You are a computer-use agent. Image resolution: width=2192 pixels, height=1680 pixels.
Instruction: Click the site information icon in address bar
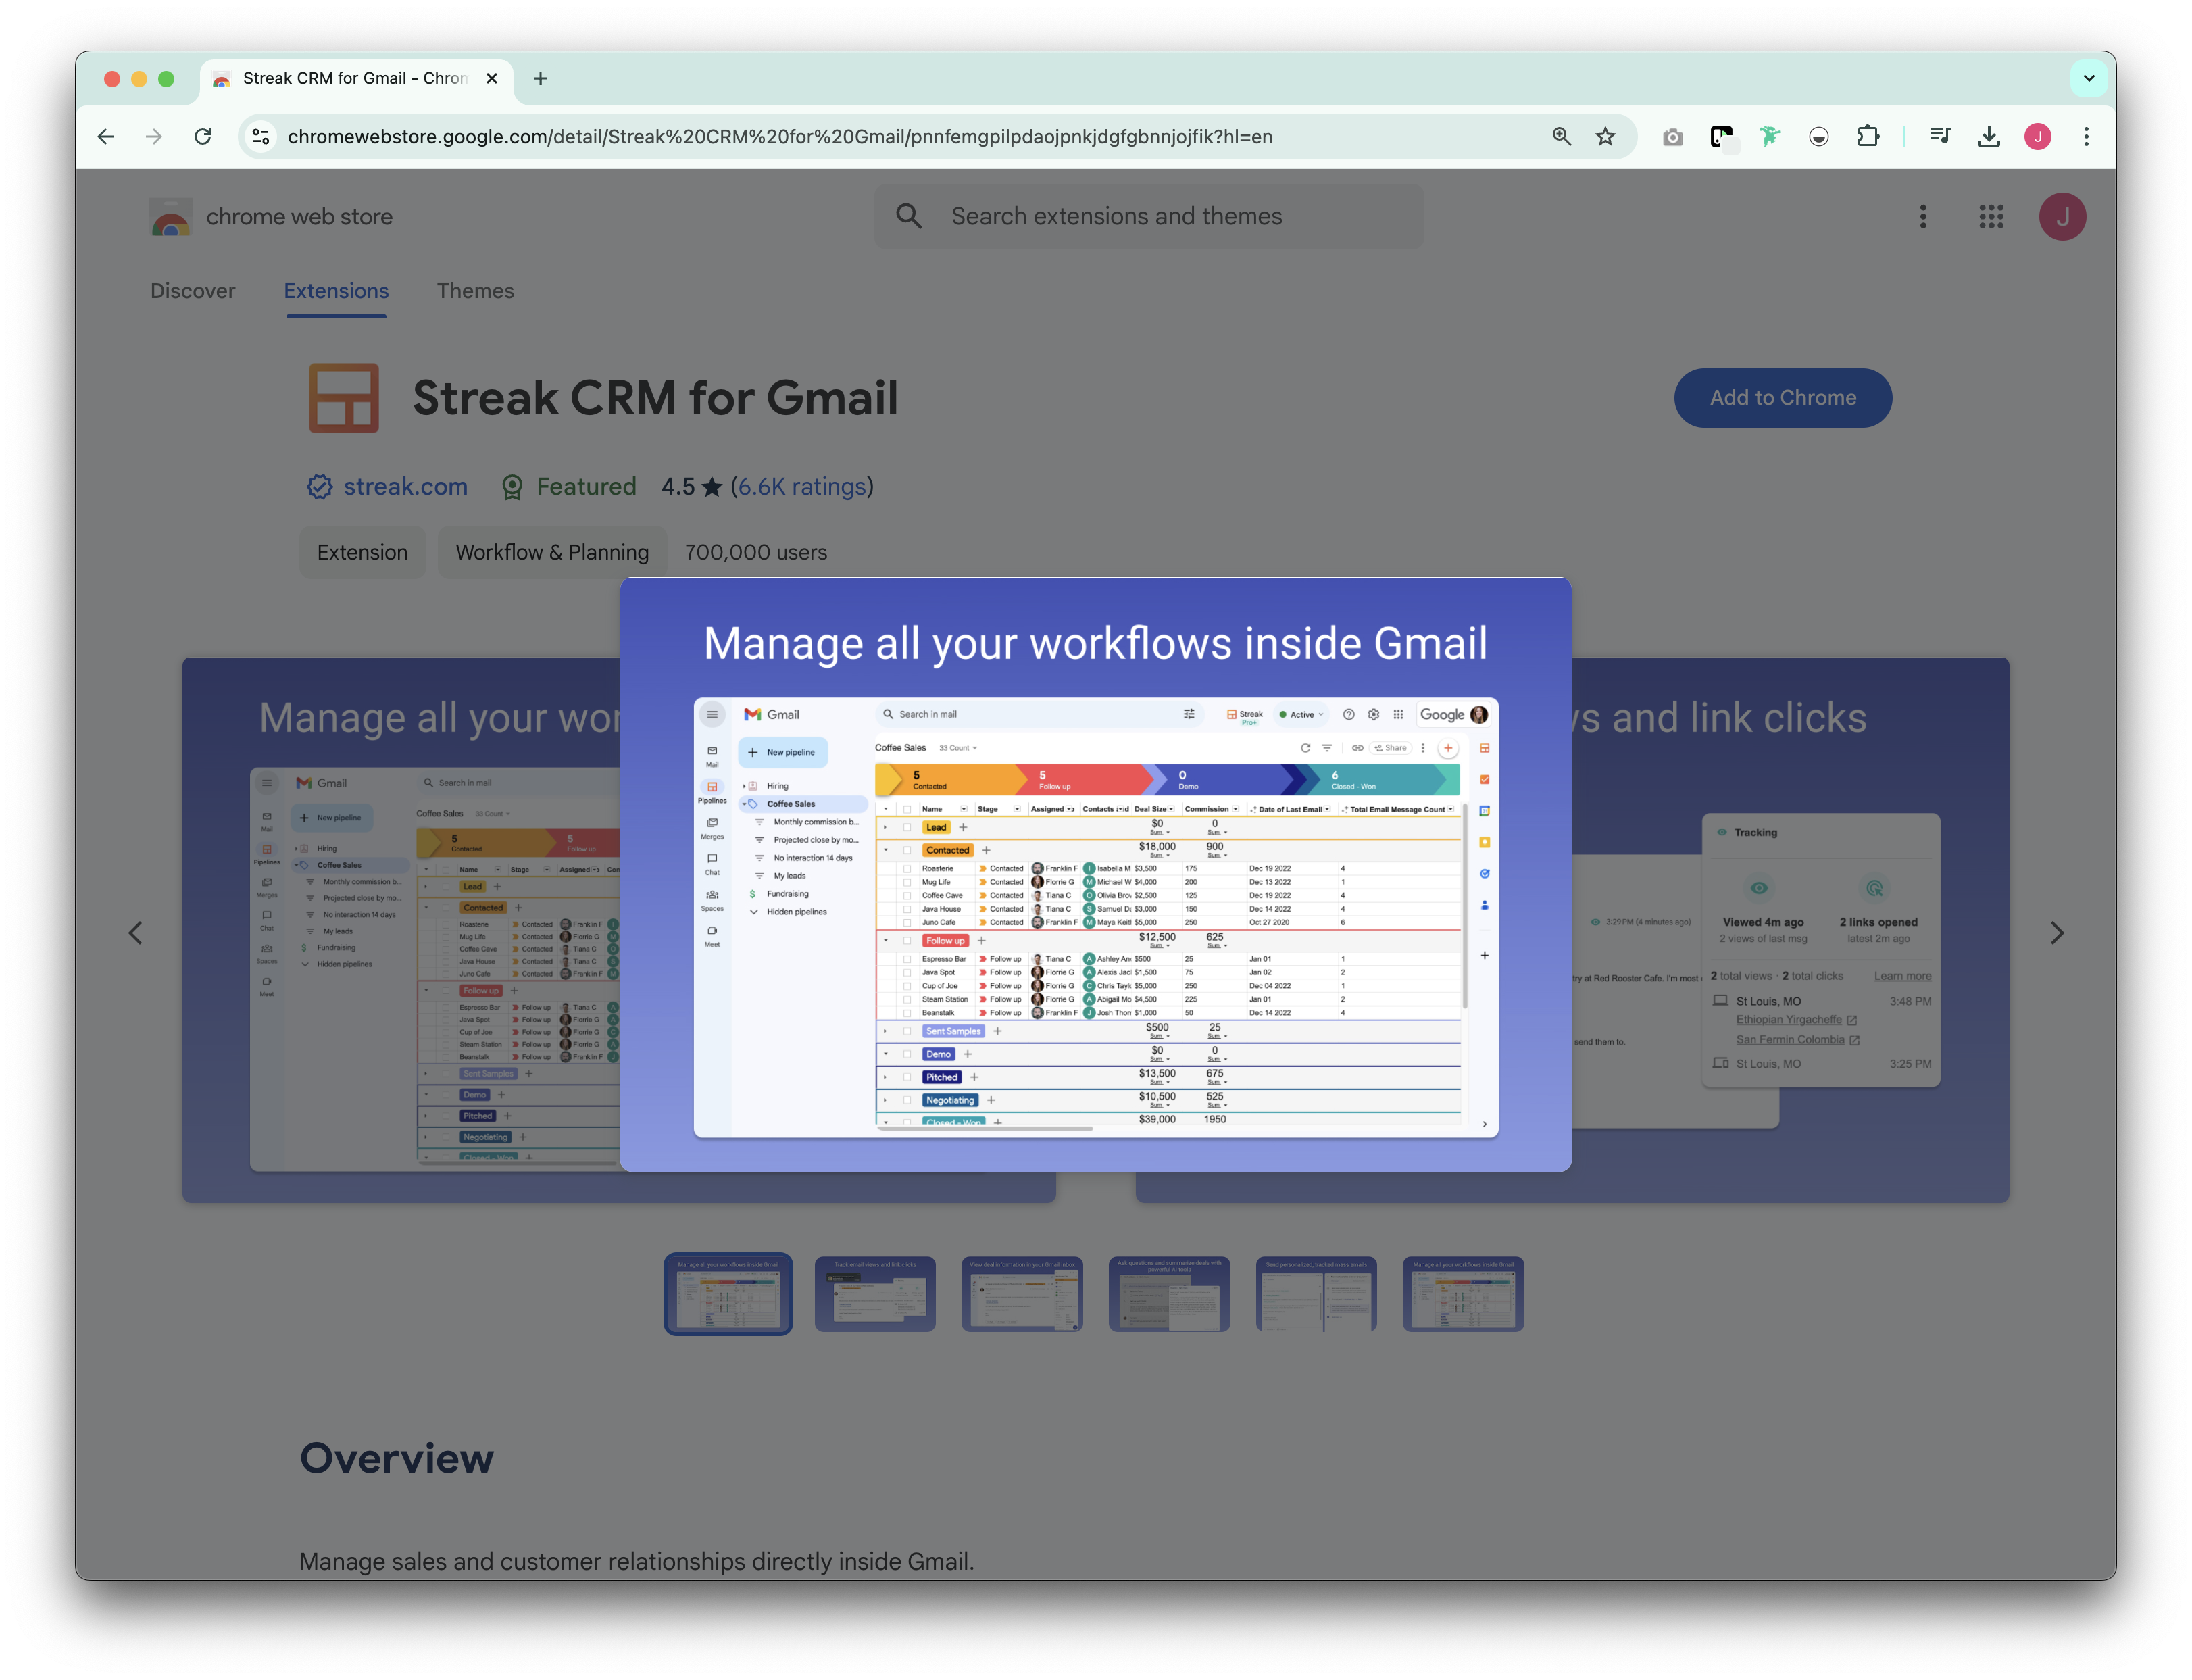coord(261,137)
